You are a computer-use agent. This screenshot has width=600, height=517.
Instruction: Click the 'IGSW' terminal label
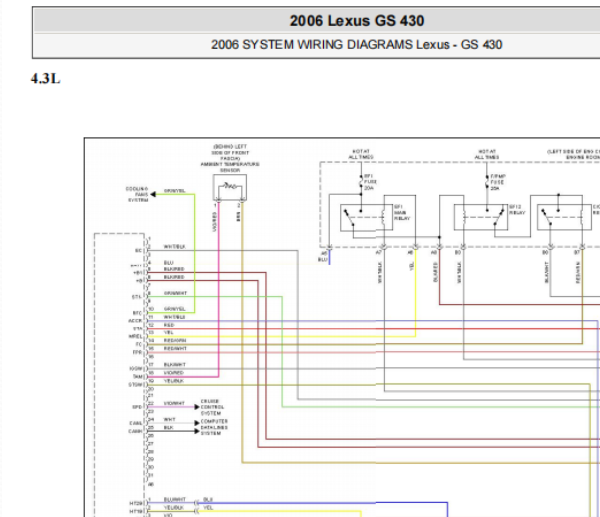coord(136,369)
